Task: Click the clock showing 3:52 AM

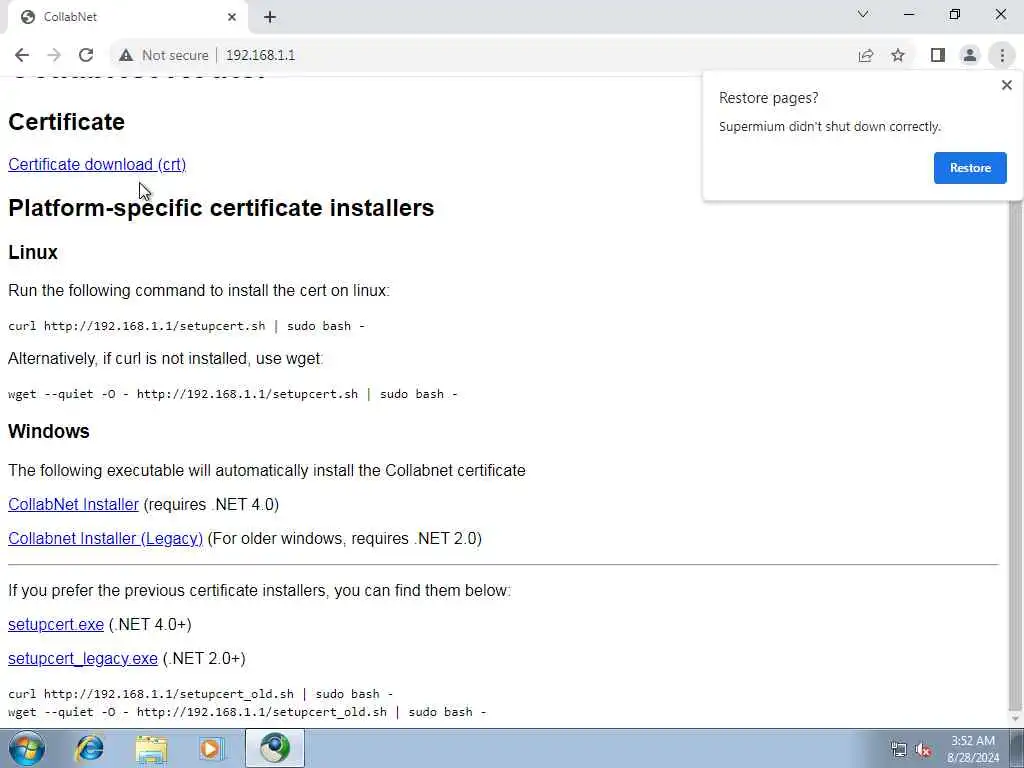Action: click(x=972, y=741)
